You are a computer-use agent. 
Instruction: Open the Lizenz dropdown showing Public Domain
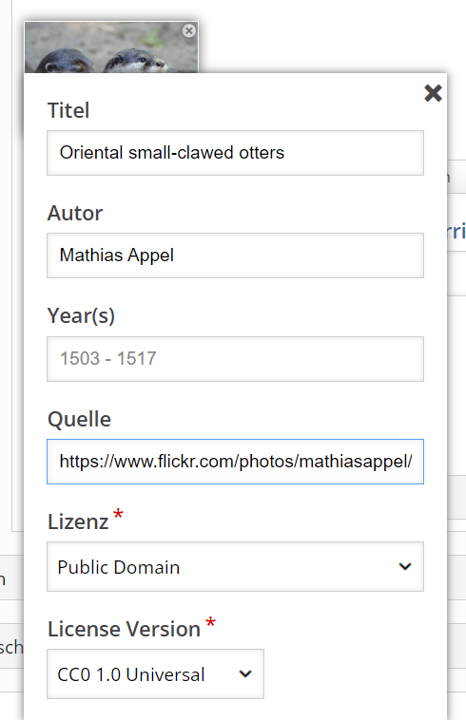(235, 567)
